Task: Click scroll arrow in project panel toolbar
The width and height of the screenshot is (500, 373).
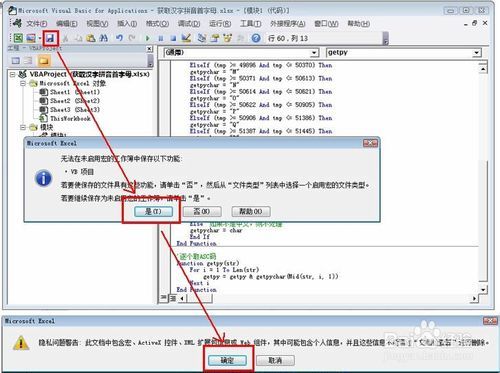Action: tap(150, 61)
